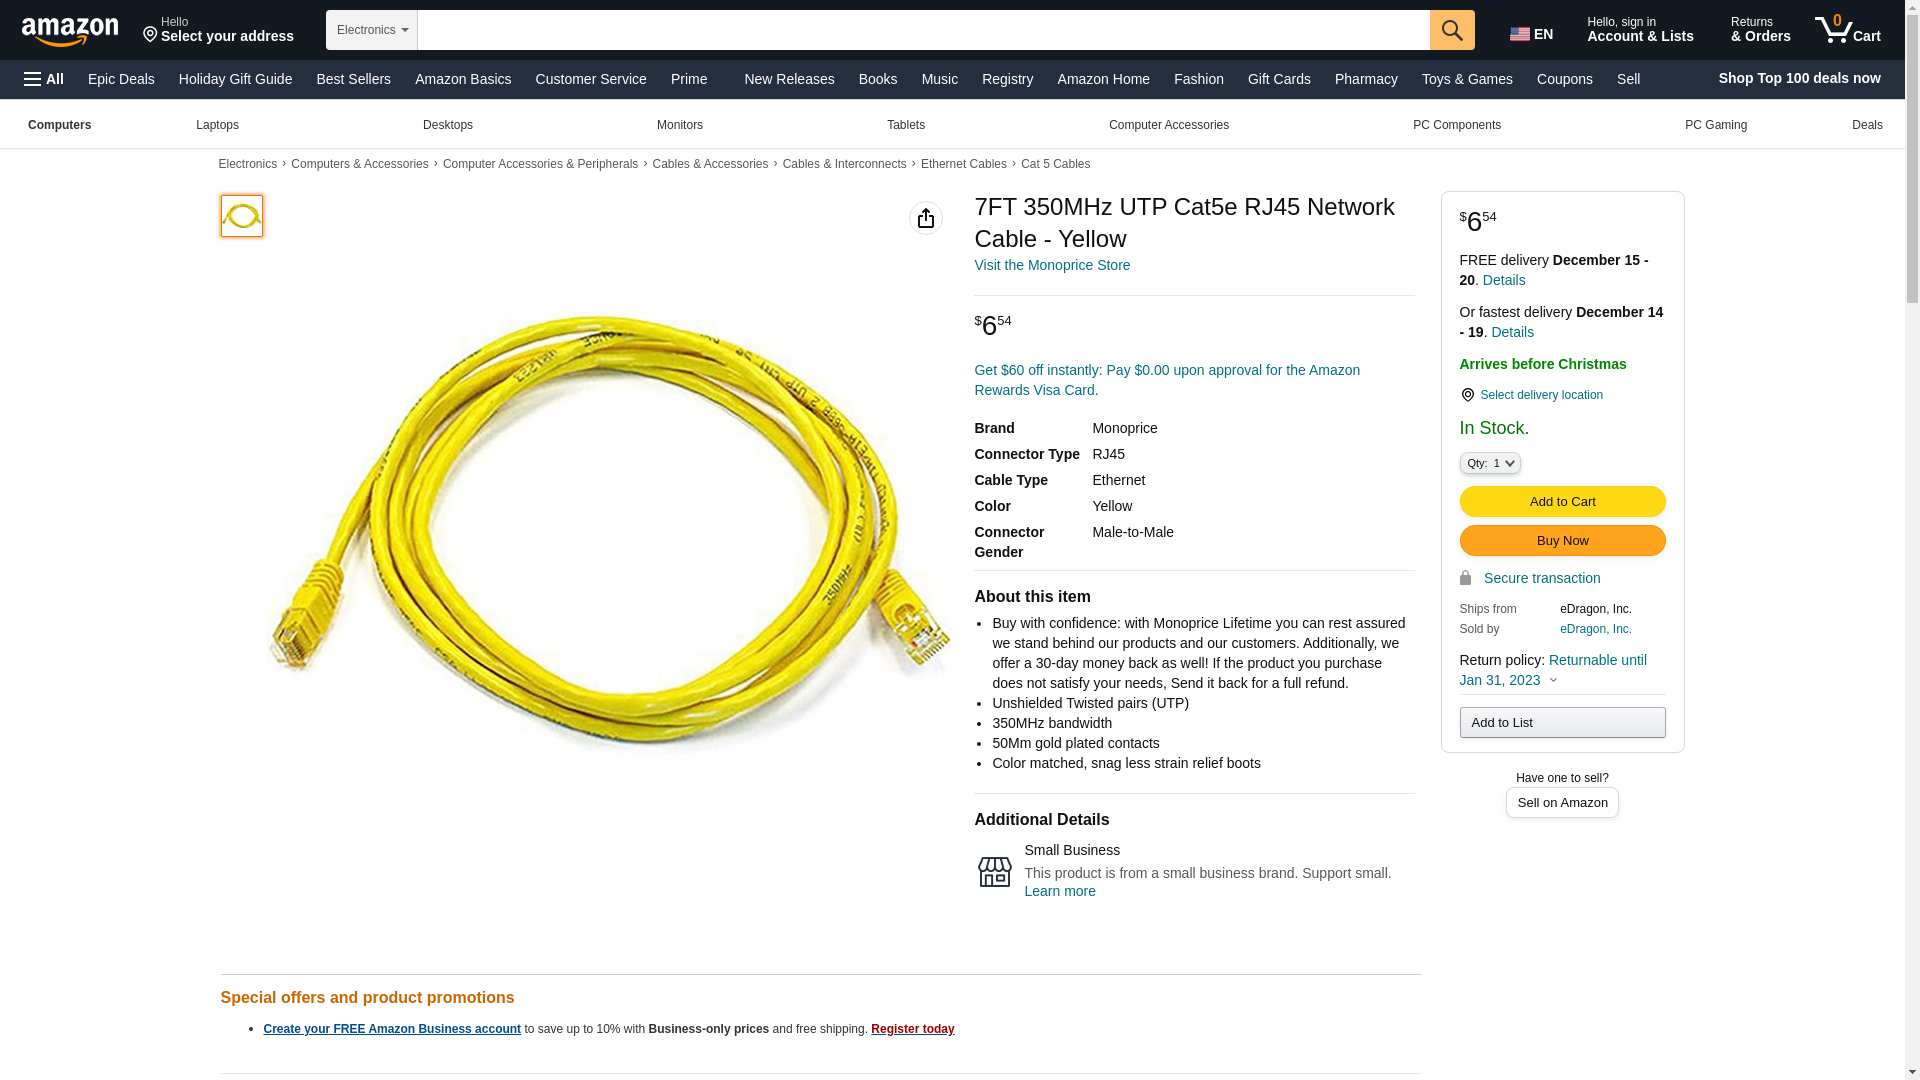The image size is (1920, 1080).
Task: Click the Add to Cart button
Action: click(1562, 502)
